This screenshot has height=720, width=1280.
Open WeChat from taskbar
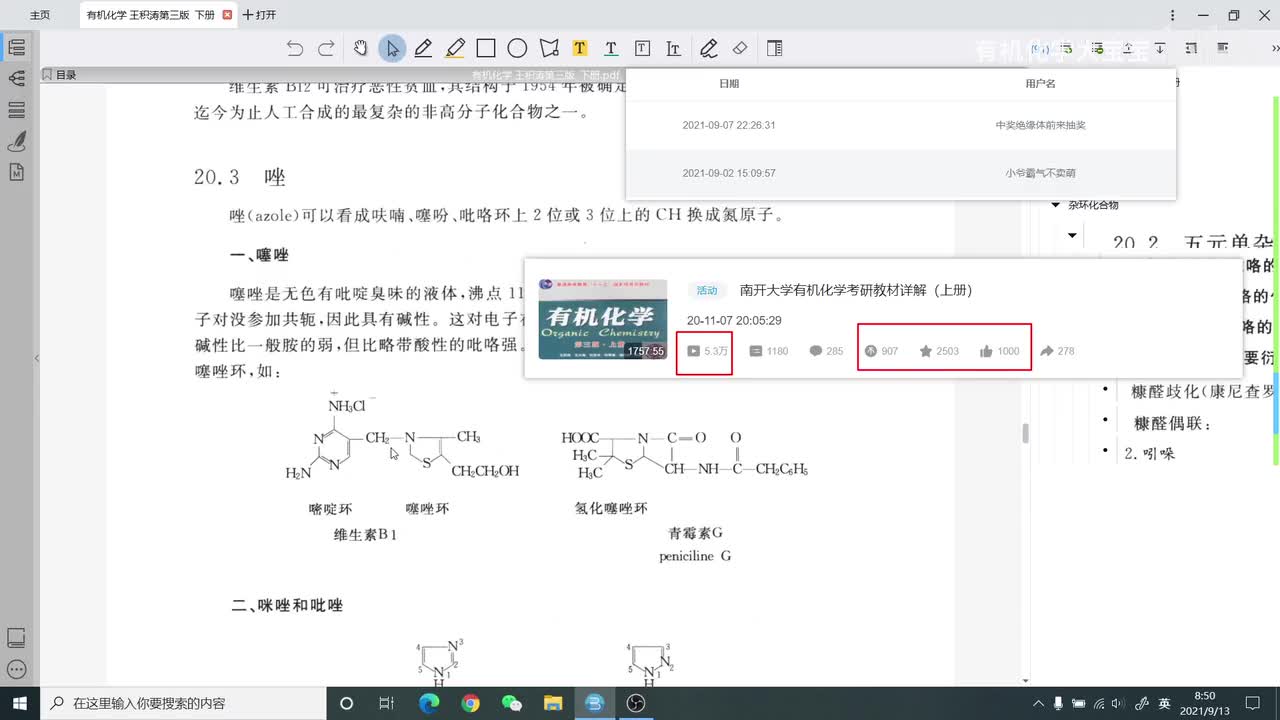click(511, 703)
